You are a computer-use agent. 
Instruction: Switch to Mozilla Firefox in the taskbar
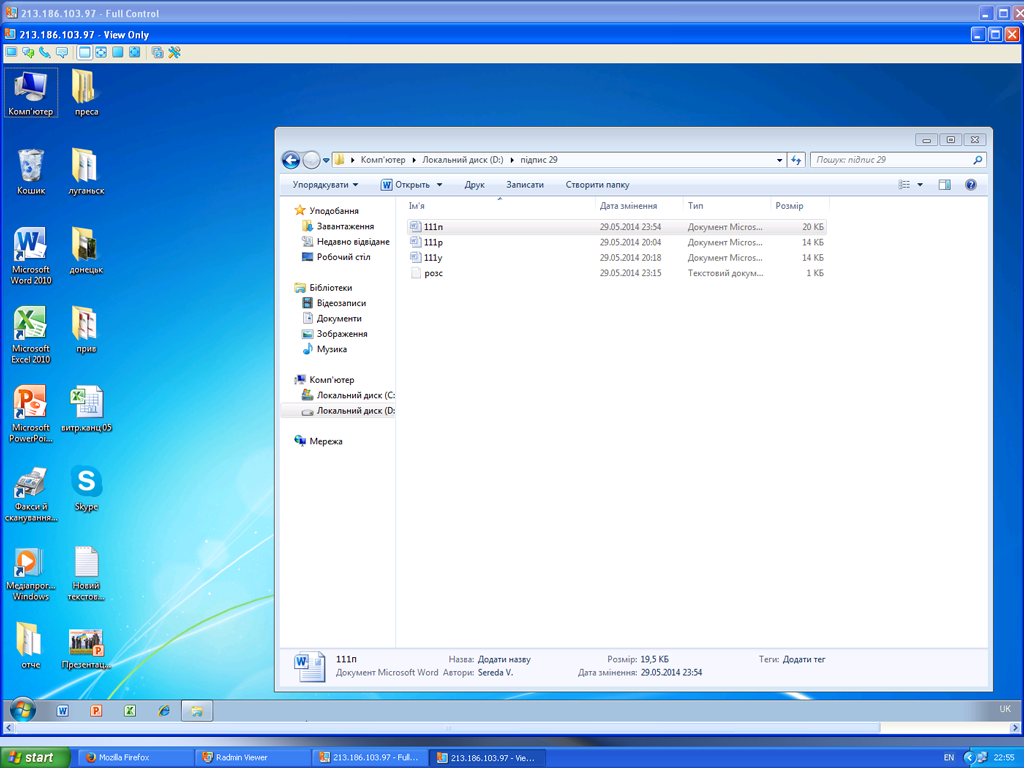click(118, 758)
